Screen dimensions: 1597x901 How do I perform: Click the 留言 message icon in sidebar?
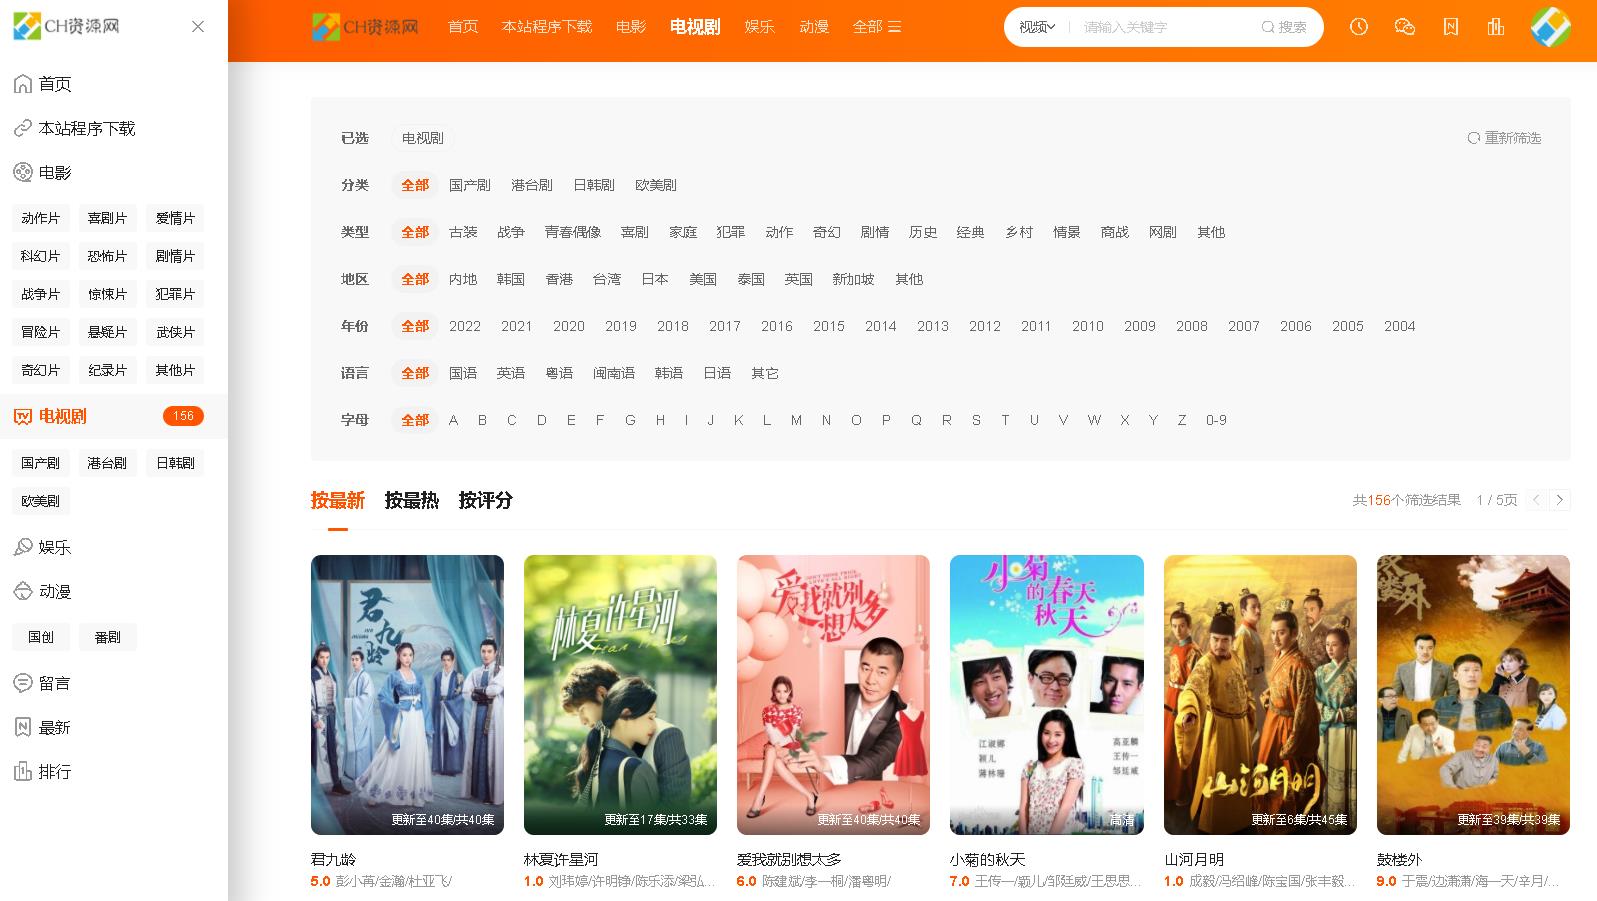coord(23,683)
